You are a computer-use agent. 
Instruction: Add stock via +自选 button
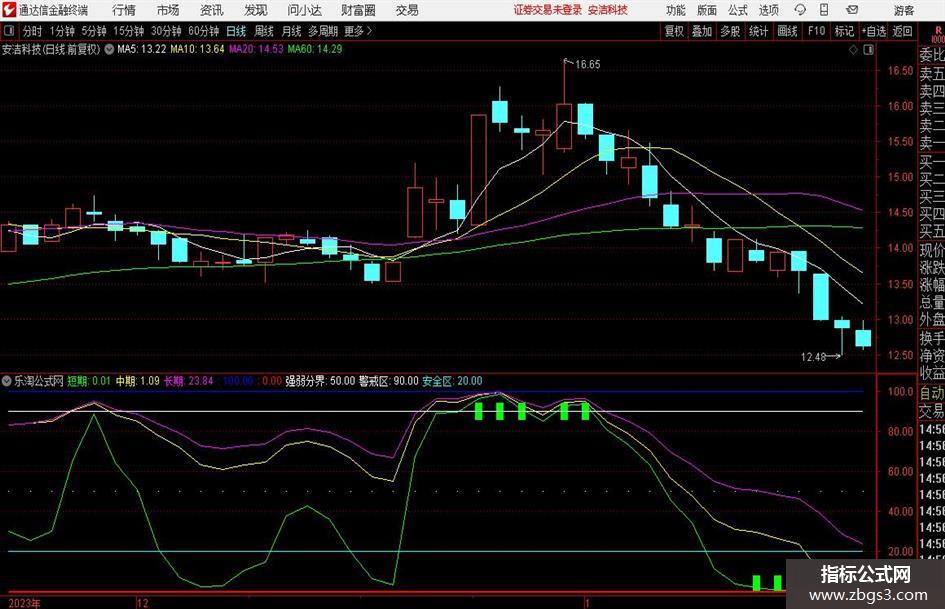coord(874,31)
